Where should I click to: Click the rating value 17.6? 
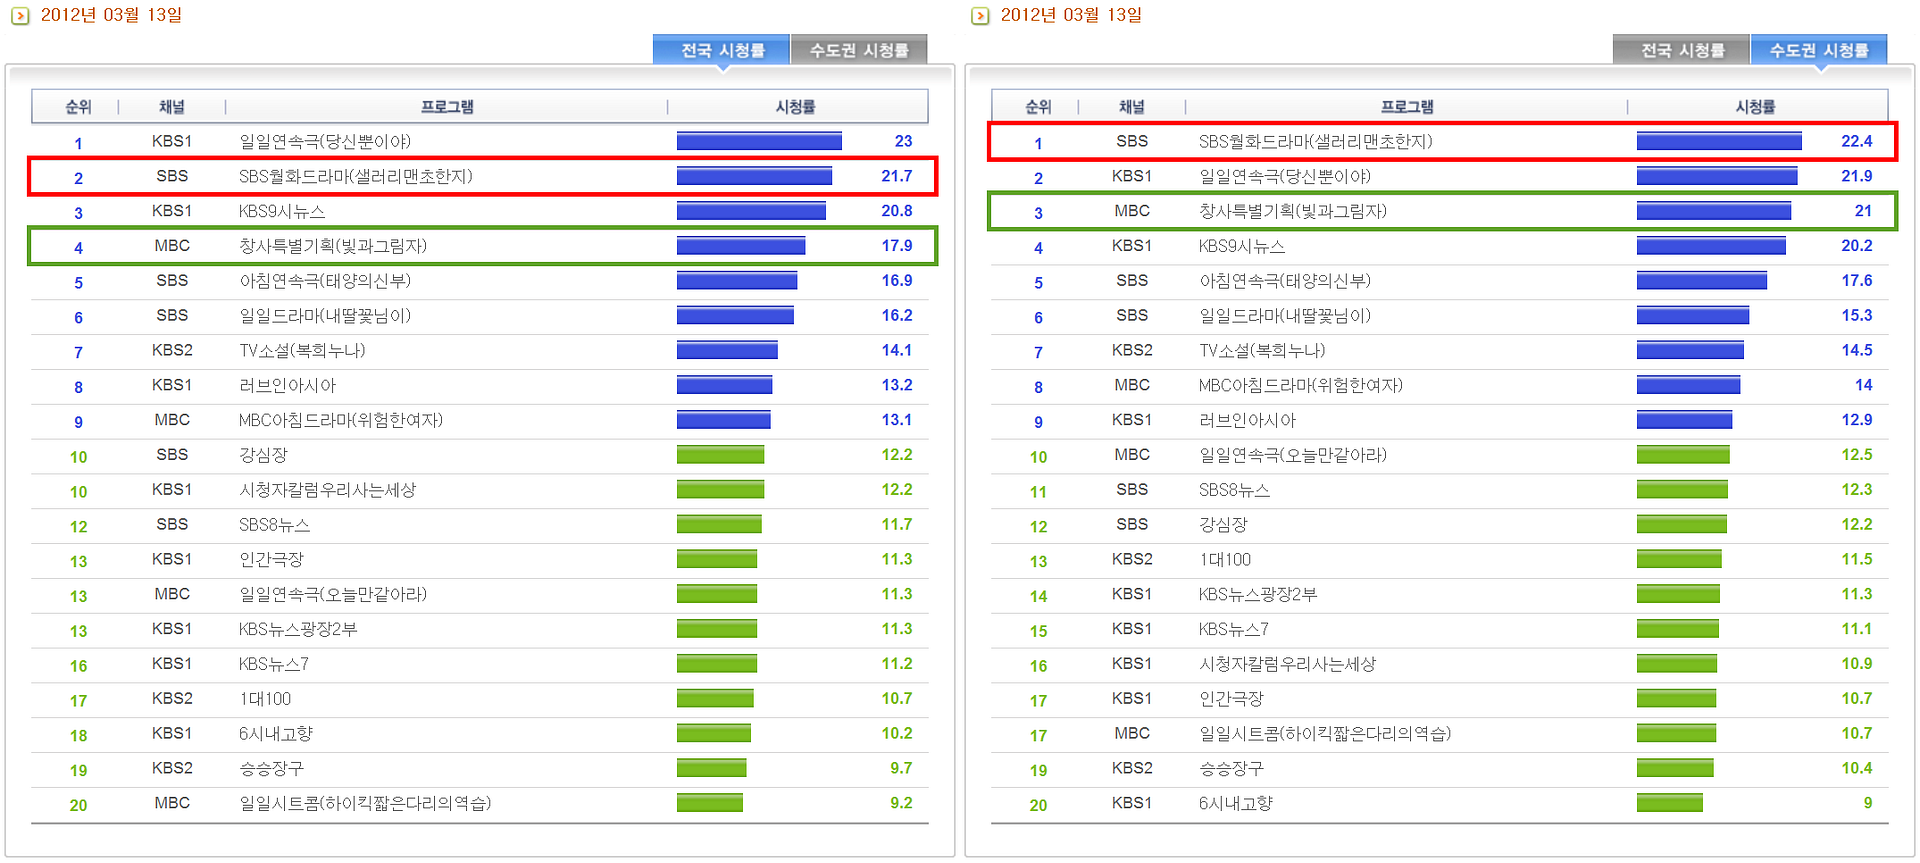[x=1856, y=281]
